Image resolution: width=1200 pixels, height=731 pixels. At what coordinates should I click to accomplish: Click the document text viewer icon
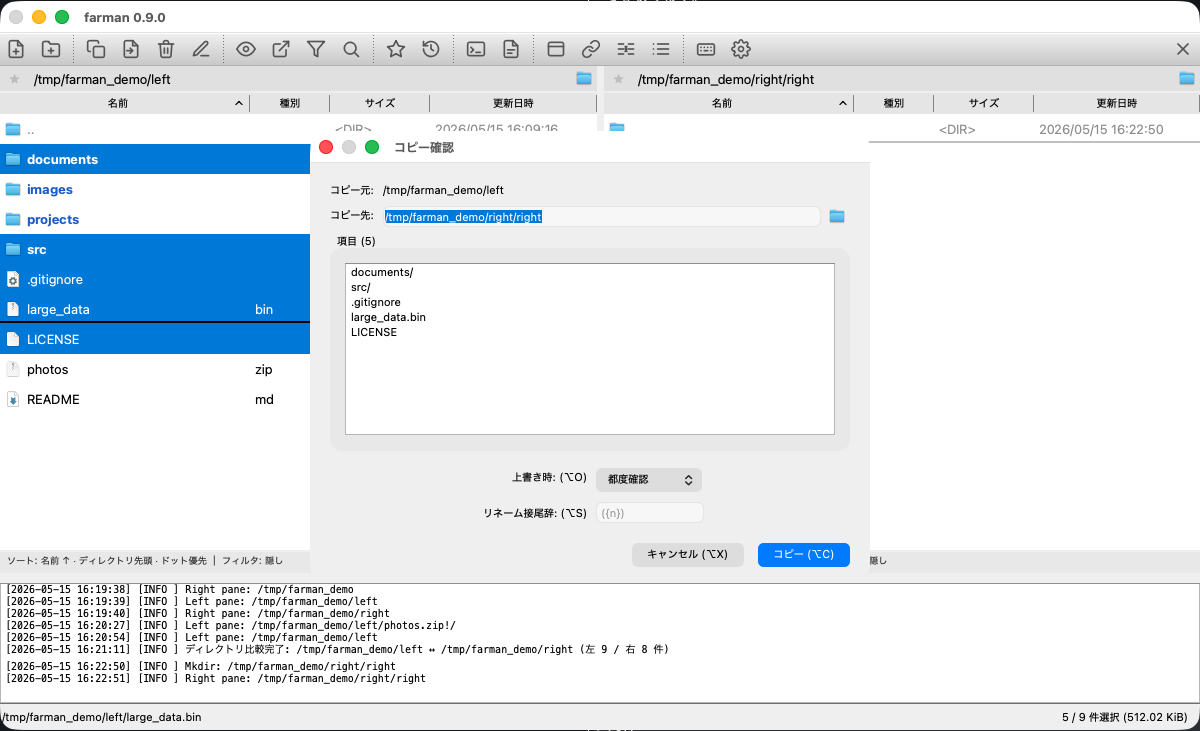point(511,48)
